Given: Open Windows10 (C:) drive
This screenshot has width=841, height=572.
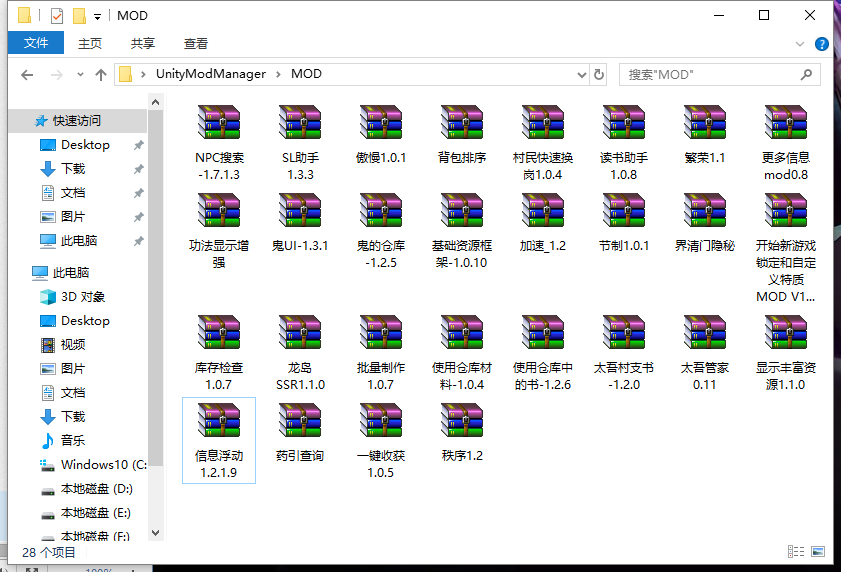Looking at the screenshot, I should 103,465.
